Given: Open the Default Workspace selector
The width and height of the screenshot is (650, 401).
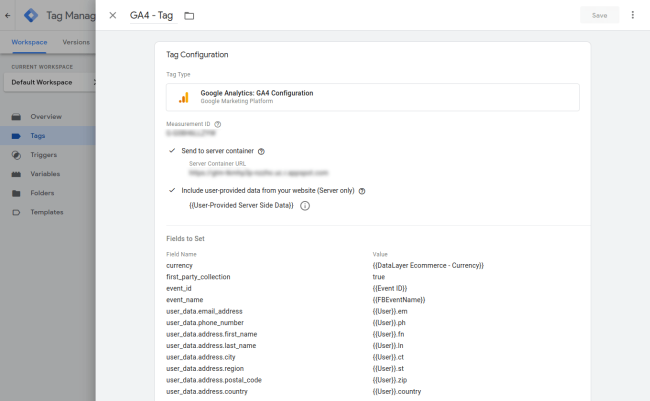Looking at the screenshot, I should [50, 81].
